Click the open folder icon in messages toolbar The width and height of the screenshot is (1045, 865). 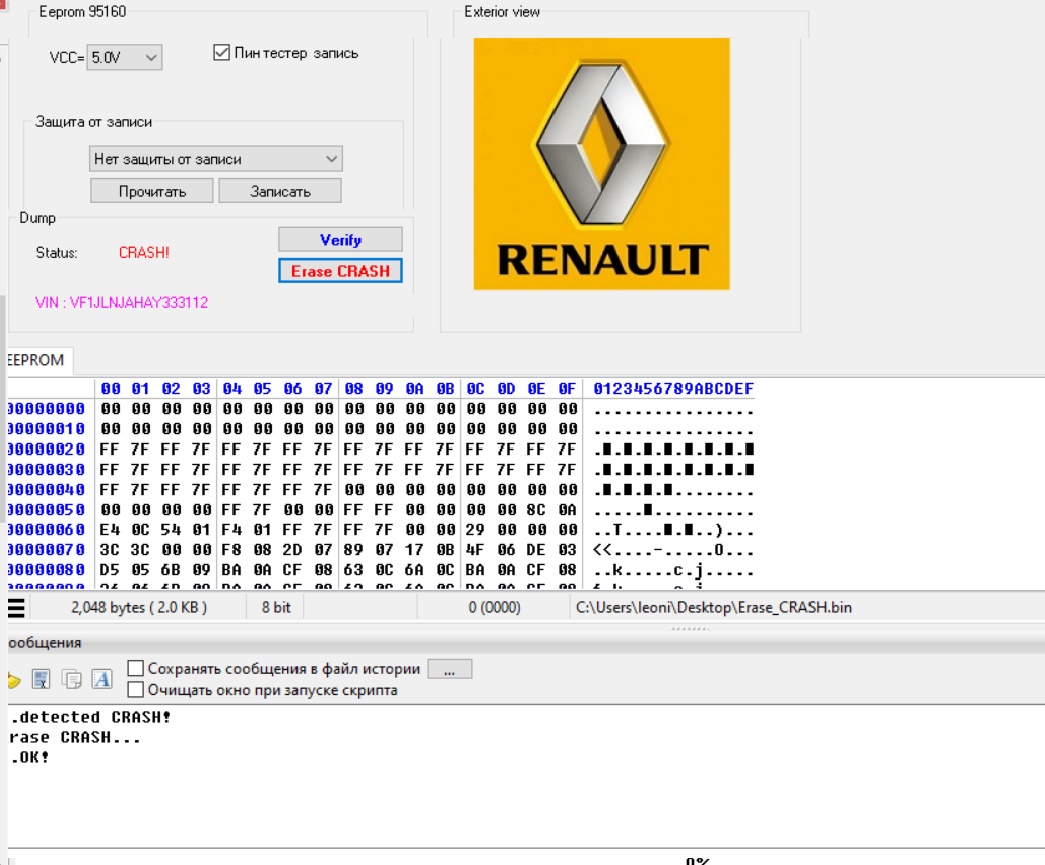[x=13, y=680]
